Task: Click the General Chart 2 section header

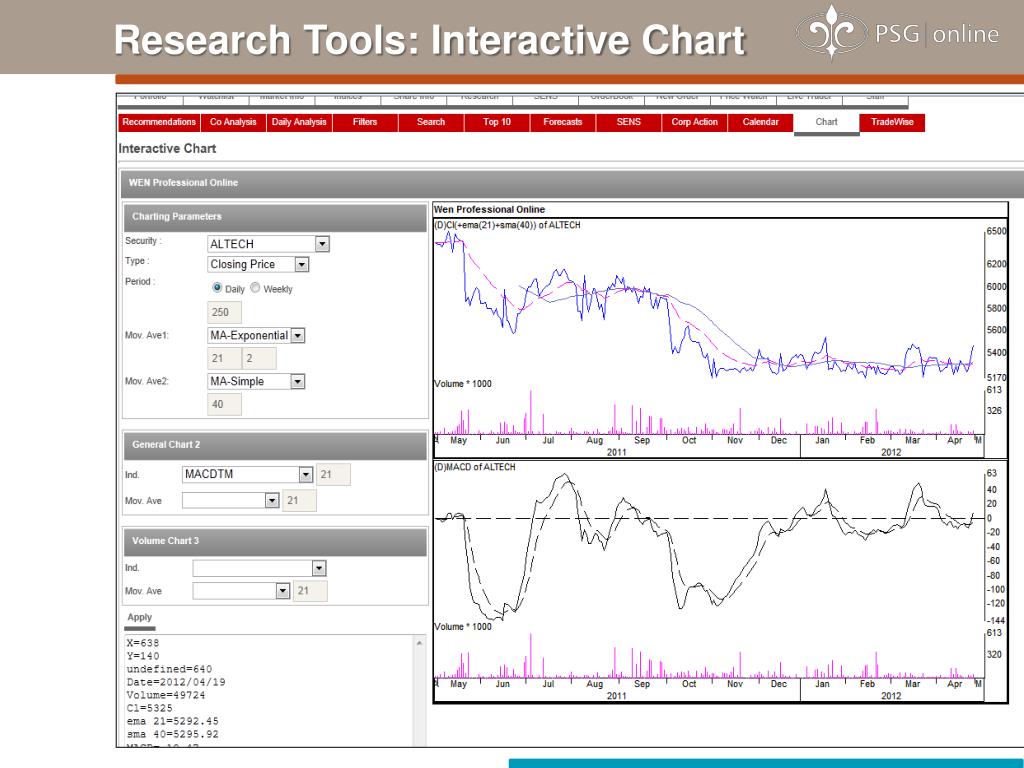Action: click(x=275, y=445)
